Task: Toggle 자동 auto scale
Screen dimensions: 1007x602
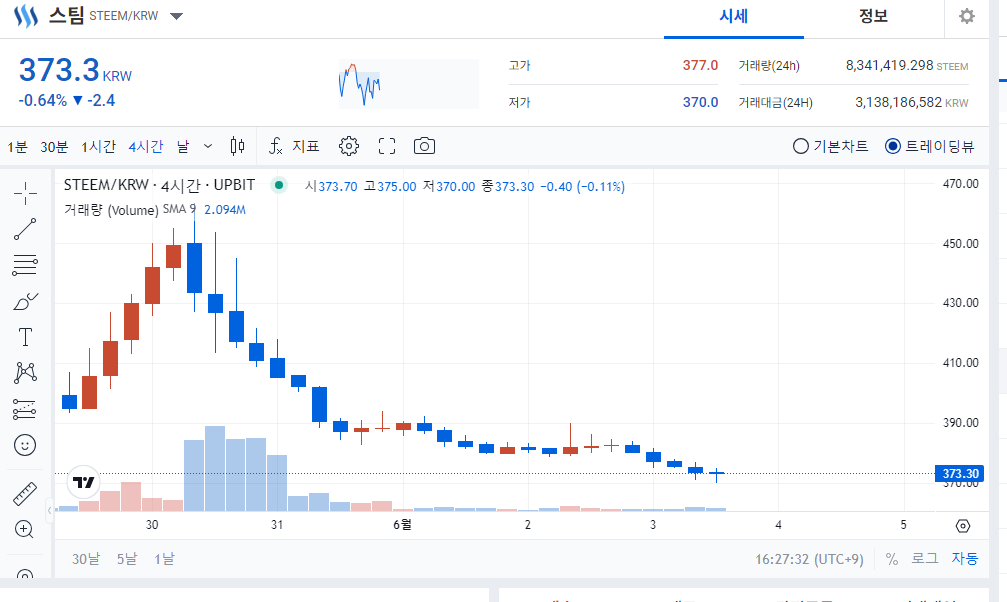Action: (x=965, y=559)
